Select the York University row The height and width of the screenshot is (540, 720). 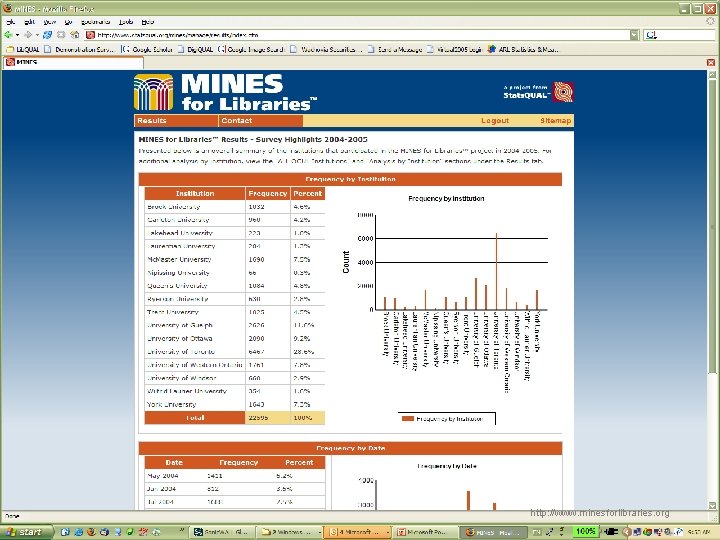(235, 405)
